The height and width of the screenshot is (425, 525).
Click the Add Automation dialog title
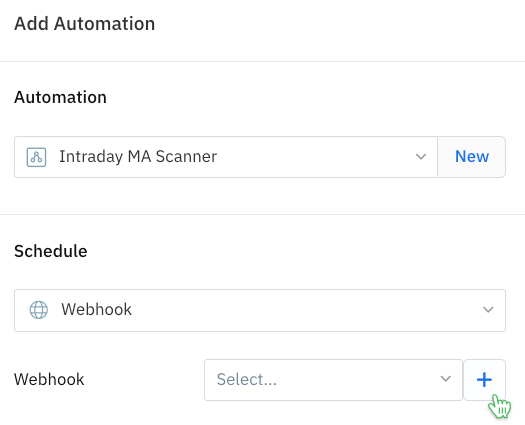(x=84, y=24)
